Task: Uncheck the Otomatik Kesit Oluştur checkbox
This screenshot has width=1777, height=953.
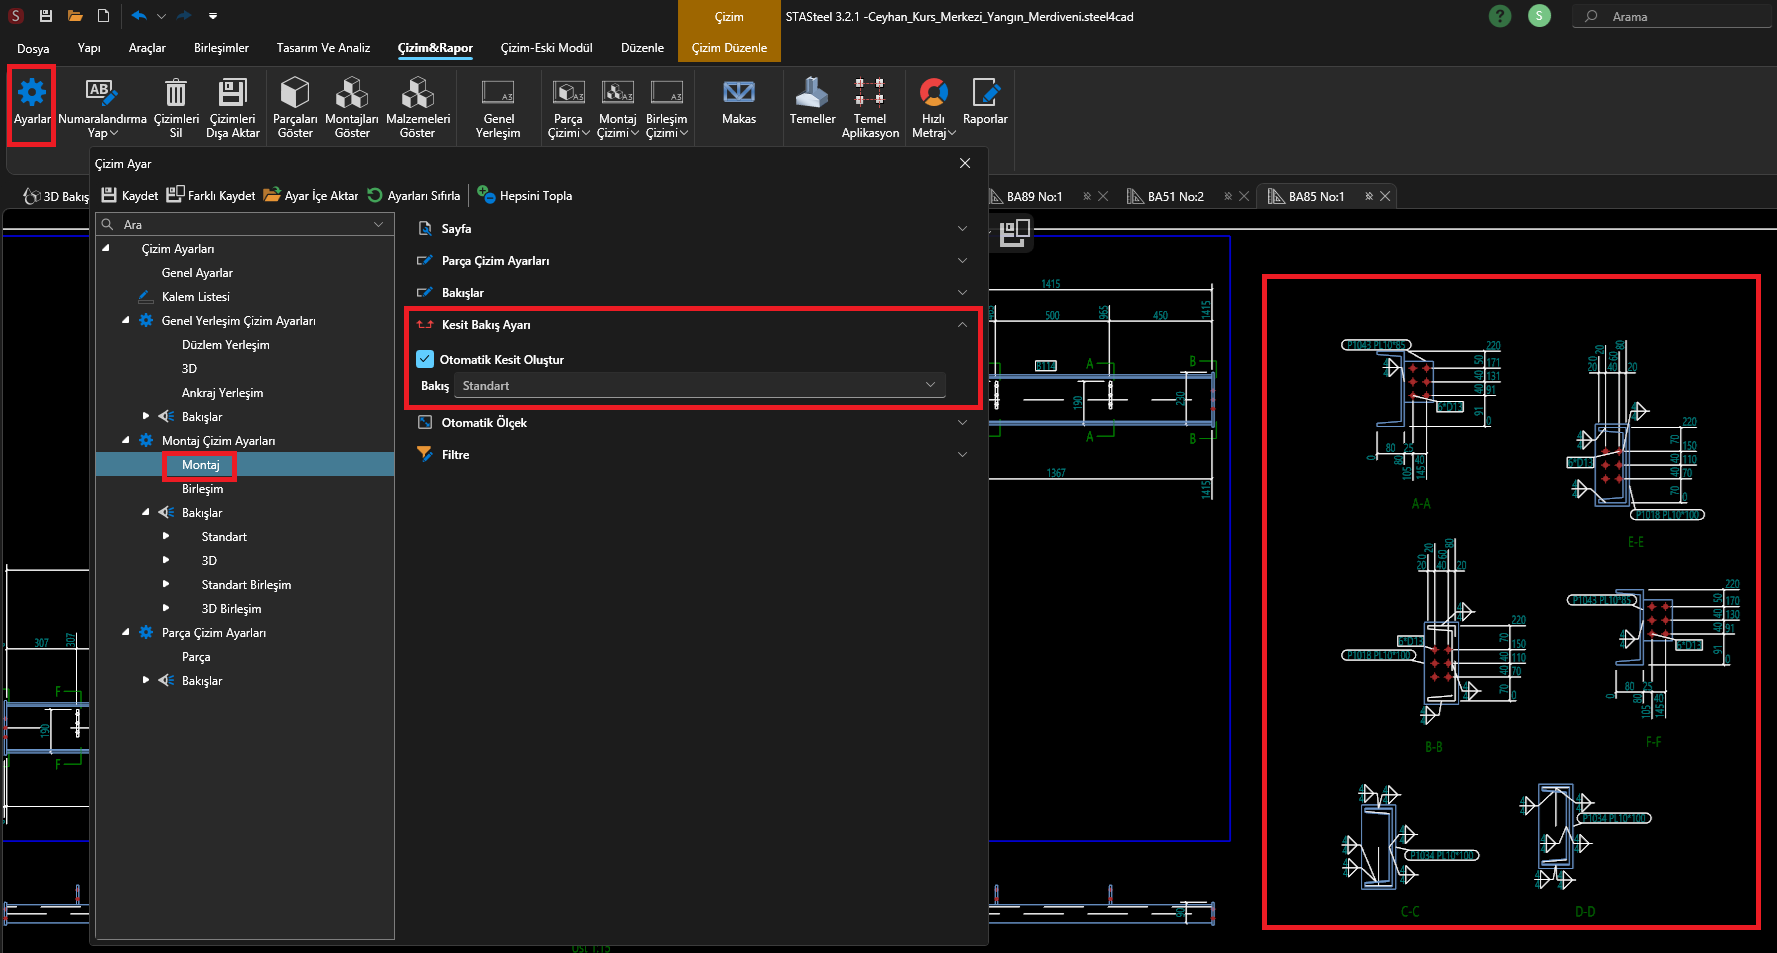Action: click(425, 359)
